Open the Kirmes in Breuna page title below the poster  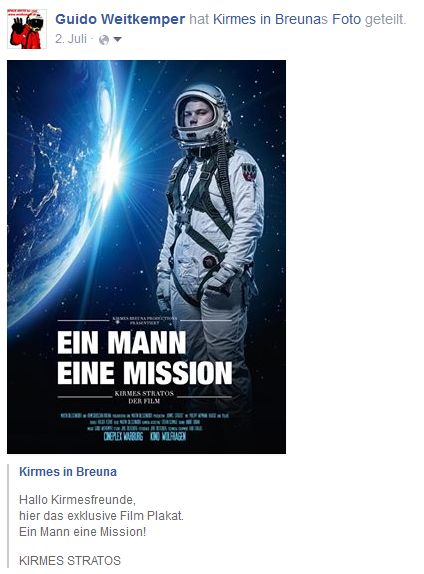click(x=68, y=472)
